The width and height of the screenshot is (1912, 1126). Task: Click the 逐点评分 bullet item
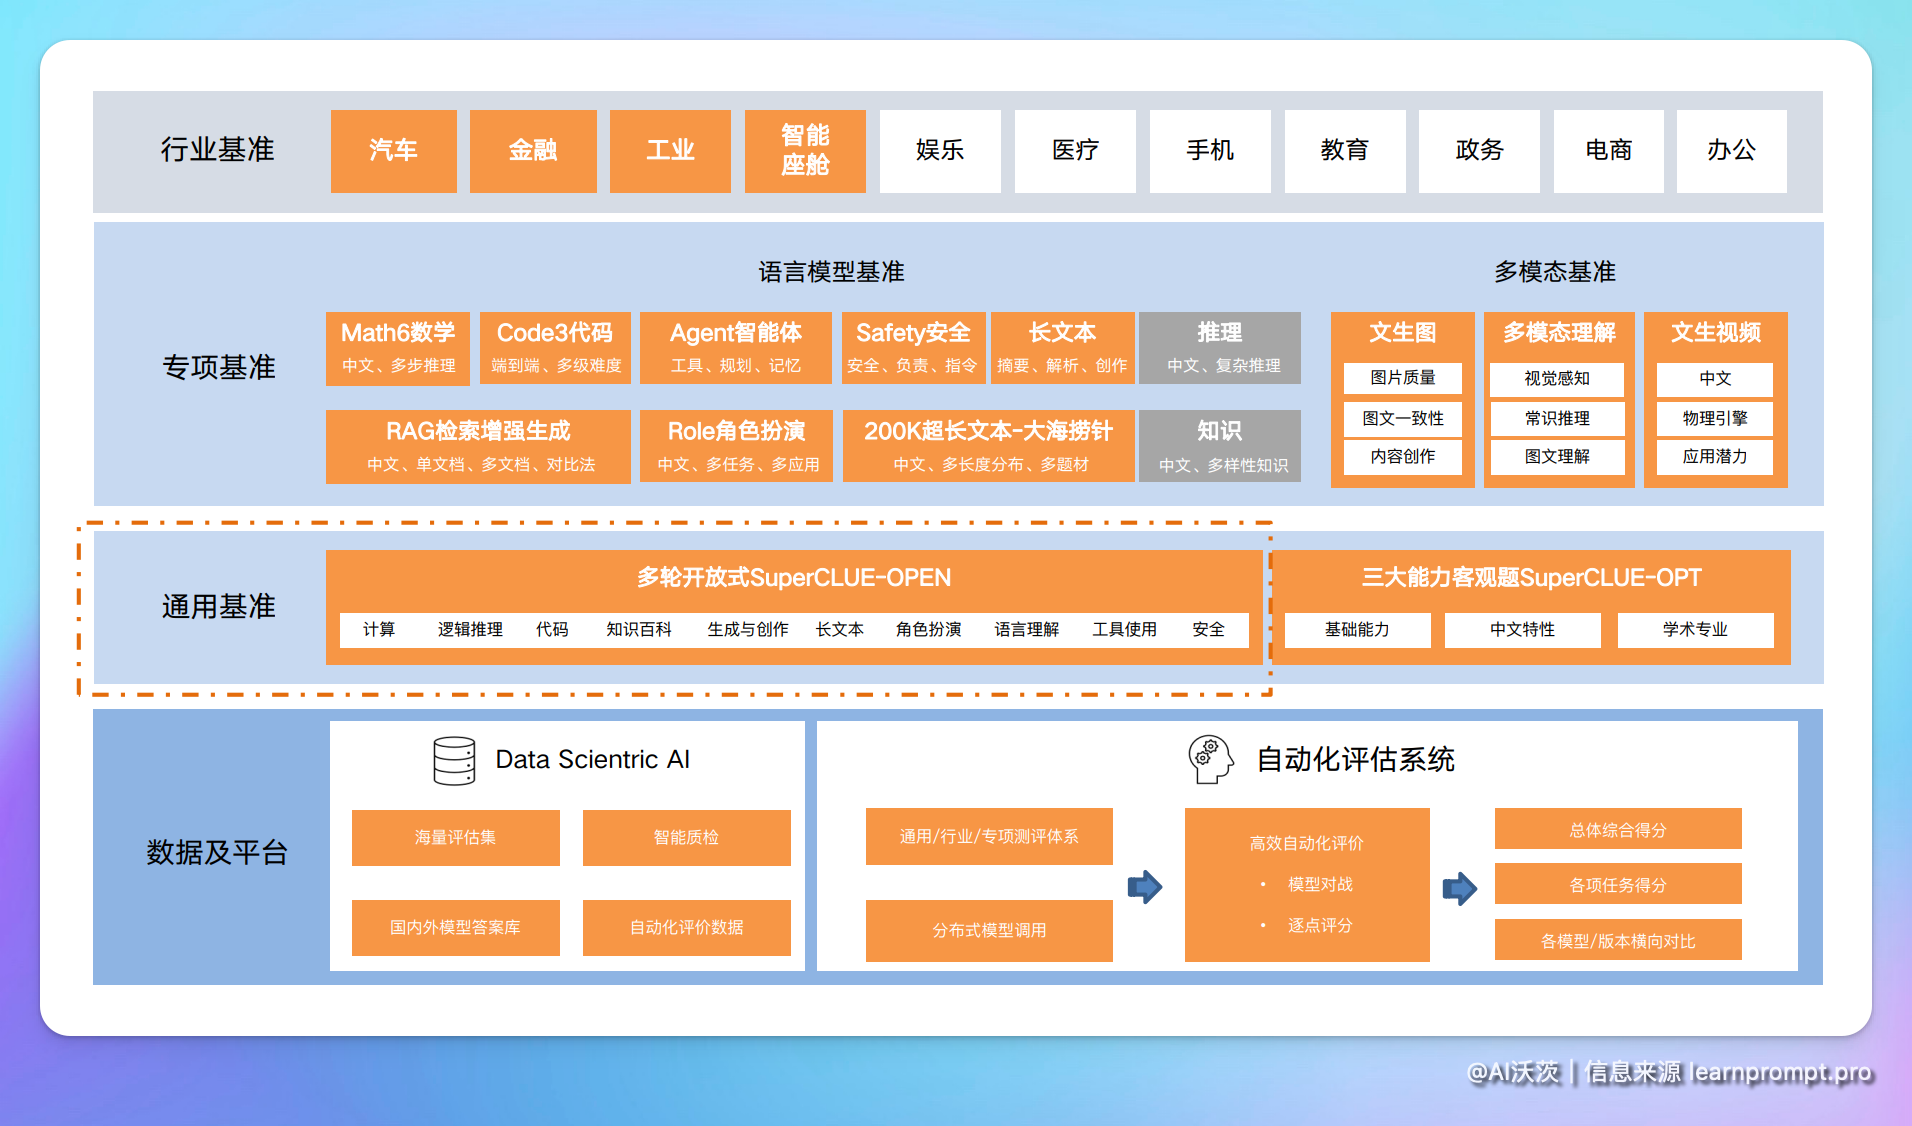coord(1320,926)
